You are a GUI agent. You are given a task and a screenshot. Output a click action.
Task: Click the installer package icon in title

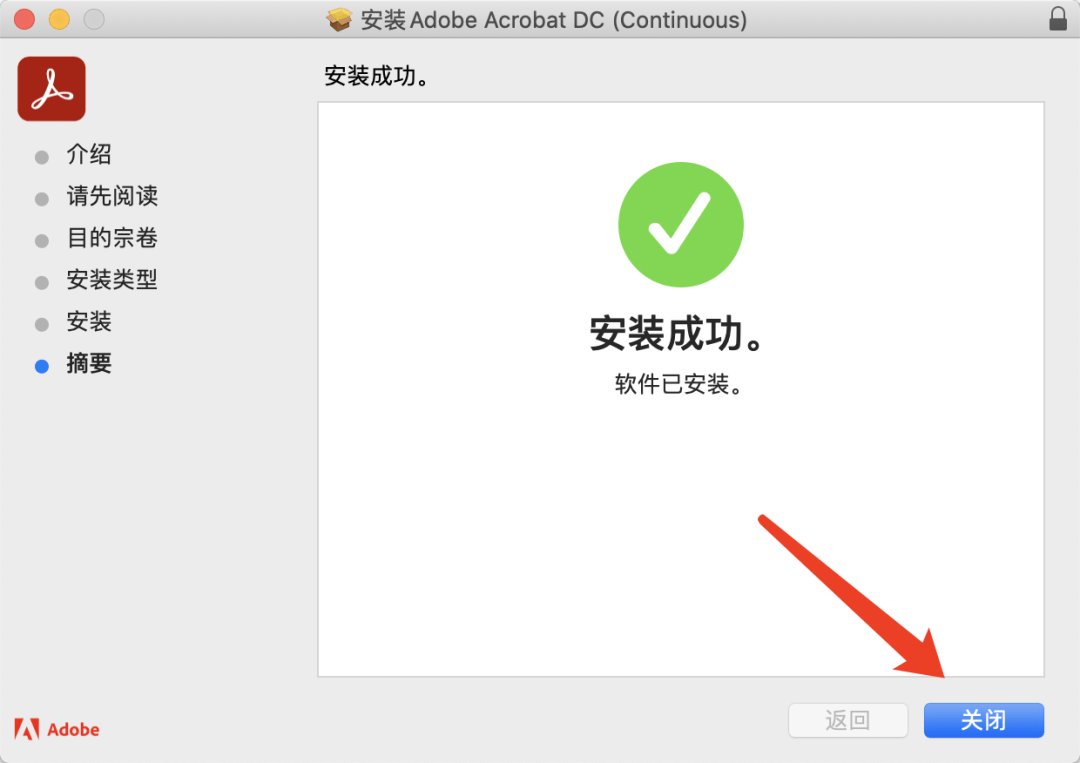[x=339, y=19]
